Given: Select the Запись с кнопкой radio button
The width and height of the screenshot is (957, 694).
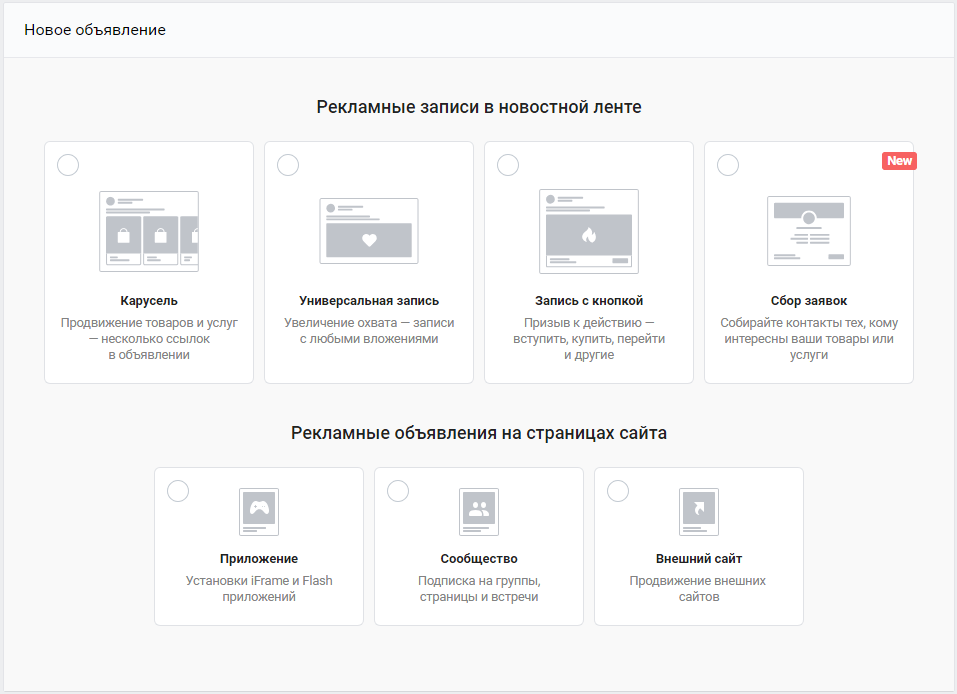Looking at the screenshot, I should [508, 165].
